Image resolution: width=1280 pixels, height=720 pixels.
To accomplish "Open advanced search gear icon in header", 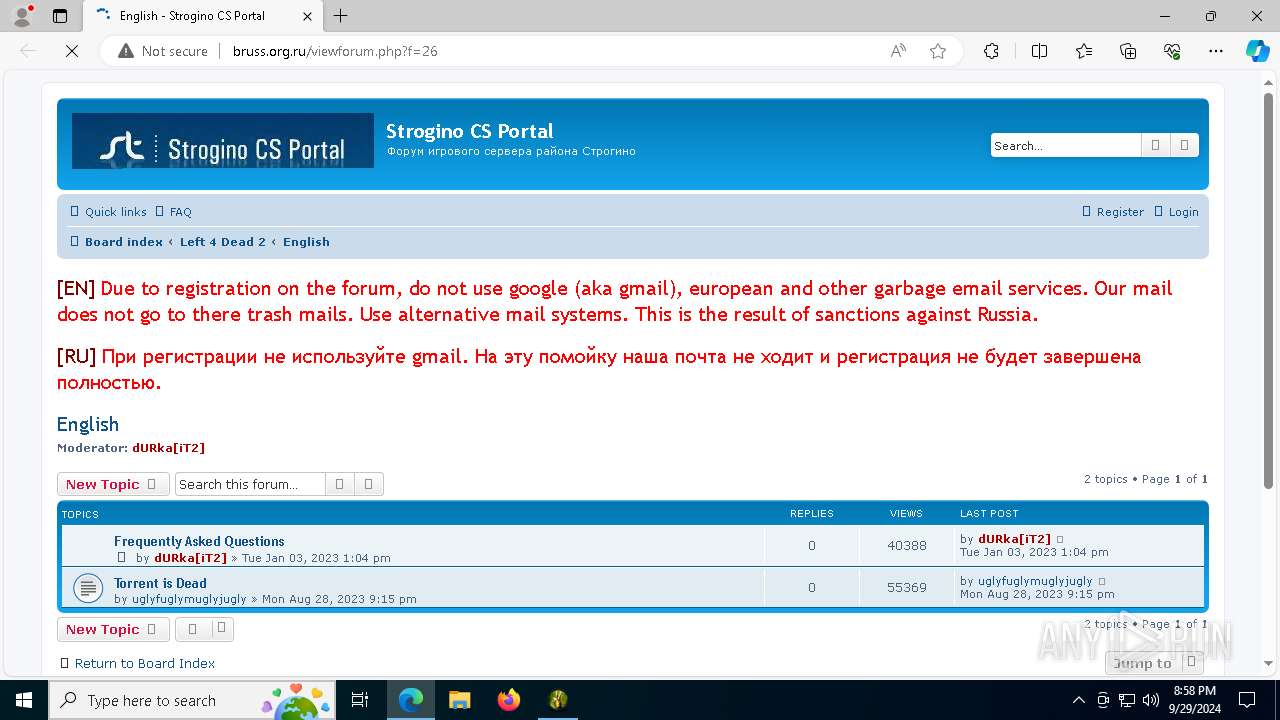I will (1184, 145).
